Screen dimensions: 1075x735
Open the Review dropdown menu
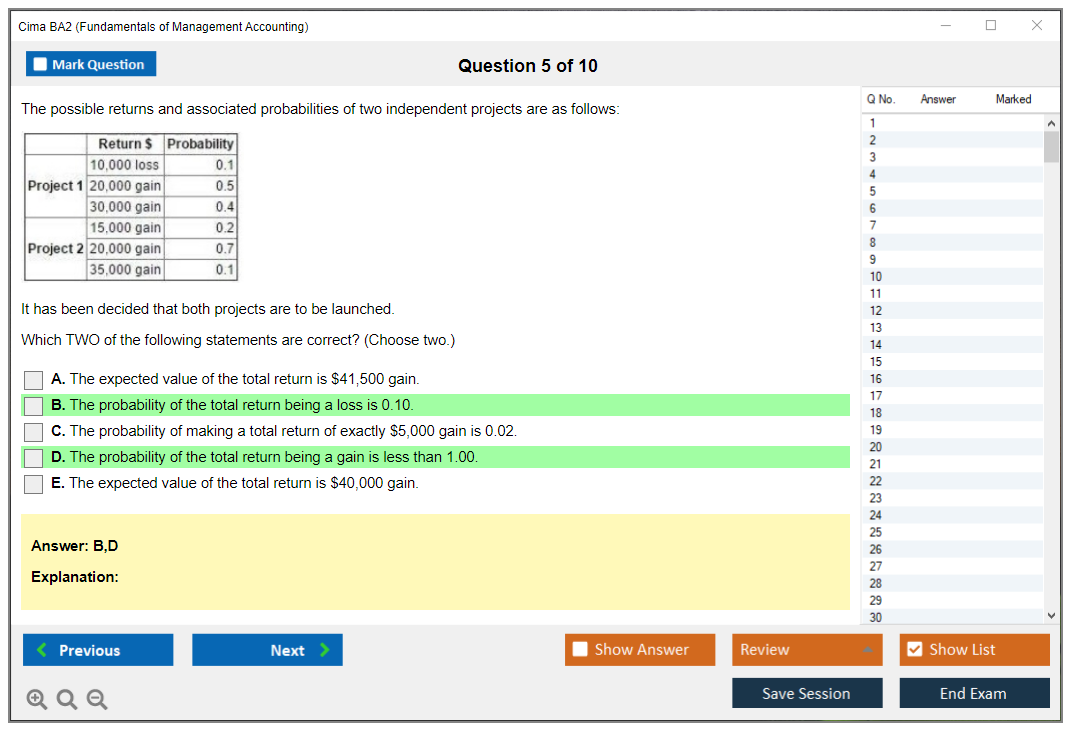806,650
